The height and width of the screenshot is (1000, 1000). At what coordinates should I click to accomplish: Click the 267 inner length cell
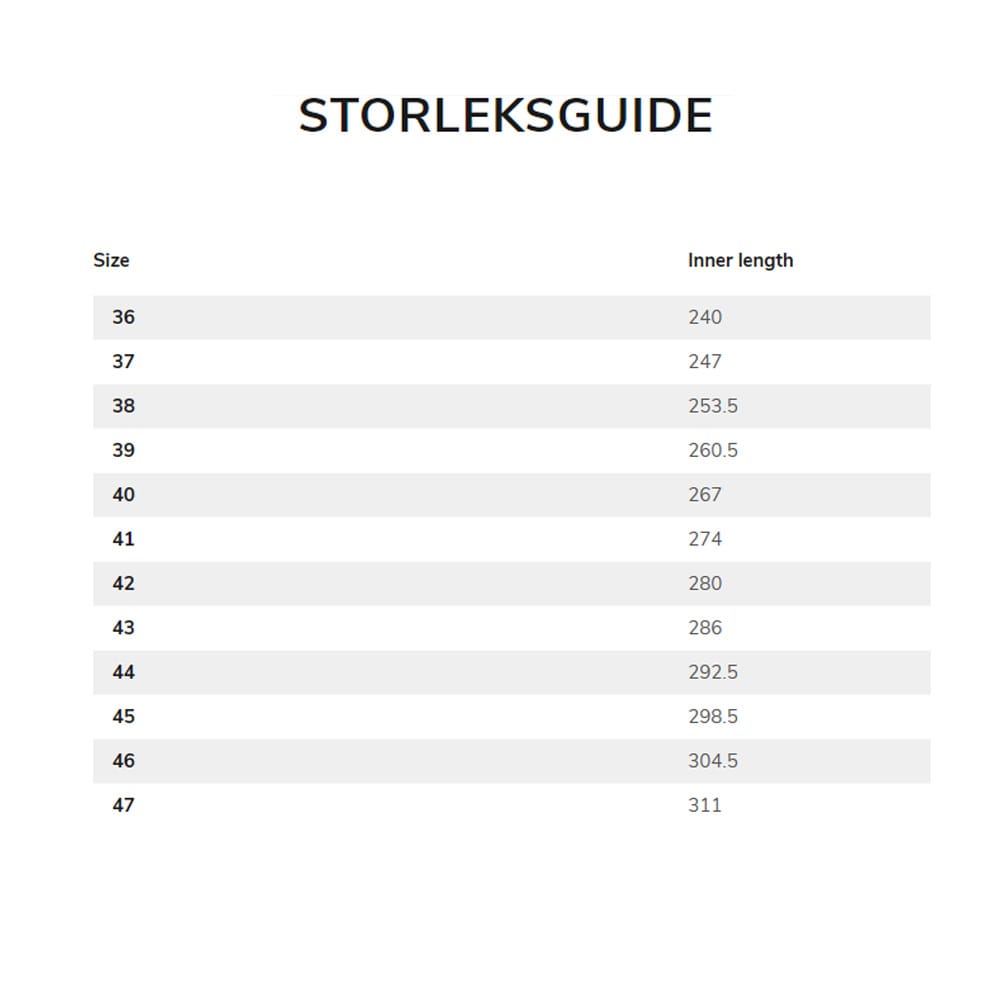(705, 495)
